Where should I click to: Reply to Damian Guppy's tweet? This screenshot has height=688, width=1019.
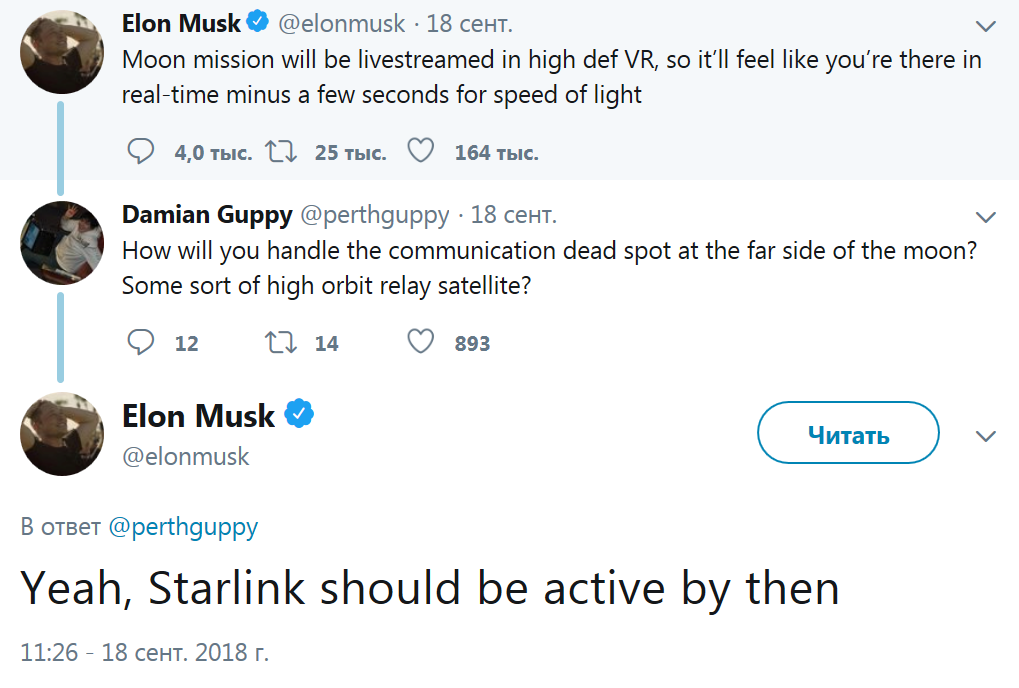coord(142,343)
